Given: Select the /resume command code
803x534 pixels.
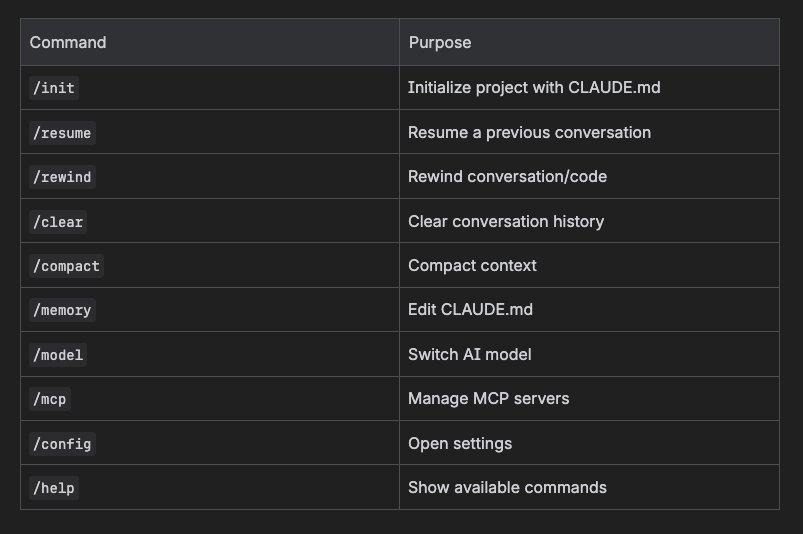Looking at the screenshot, I should 62,133.
